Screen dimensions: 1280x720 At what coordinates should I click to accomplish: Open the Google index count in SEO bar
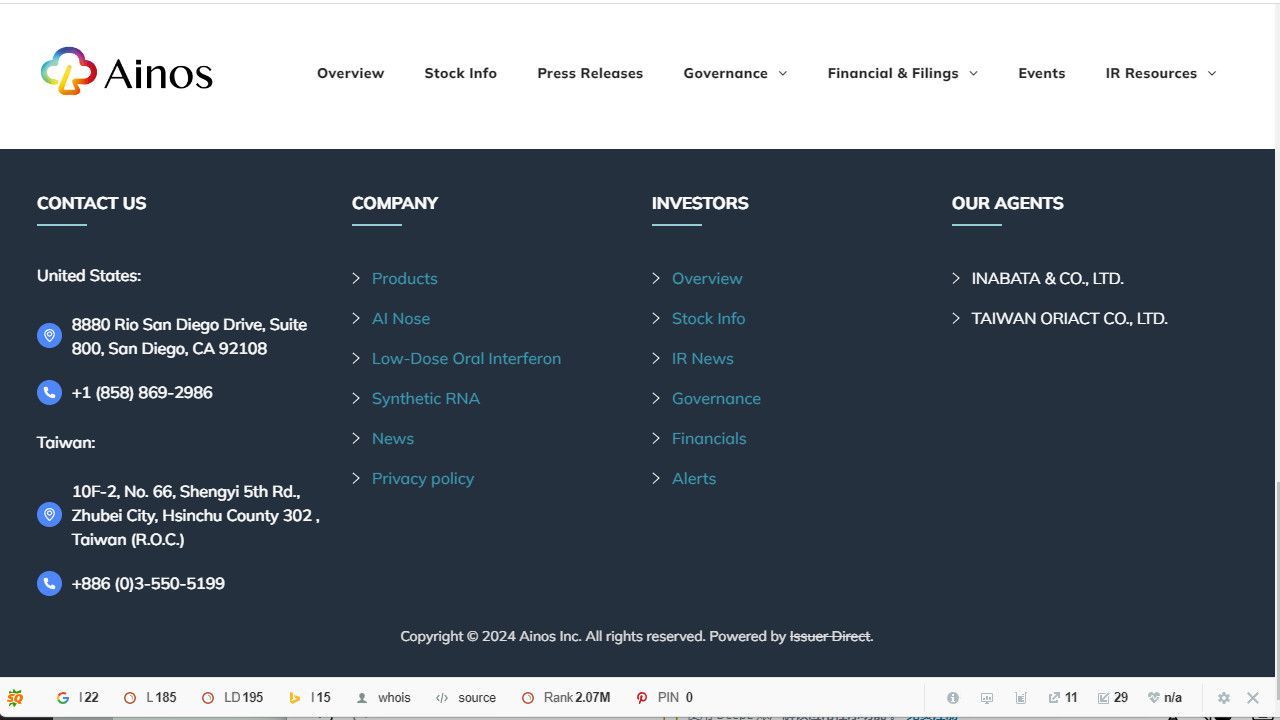pyautogui.click(x=77, y=698)
